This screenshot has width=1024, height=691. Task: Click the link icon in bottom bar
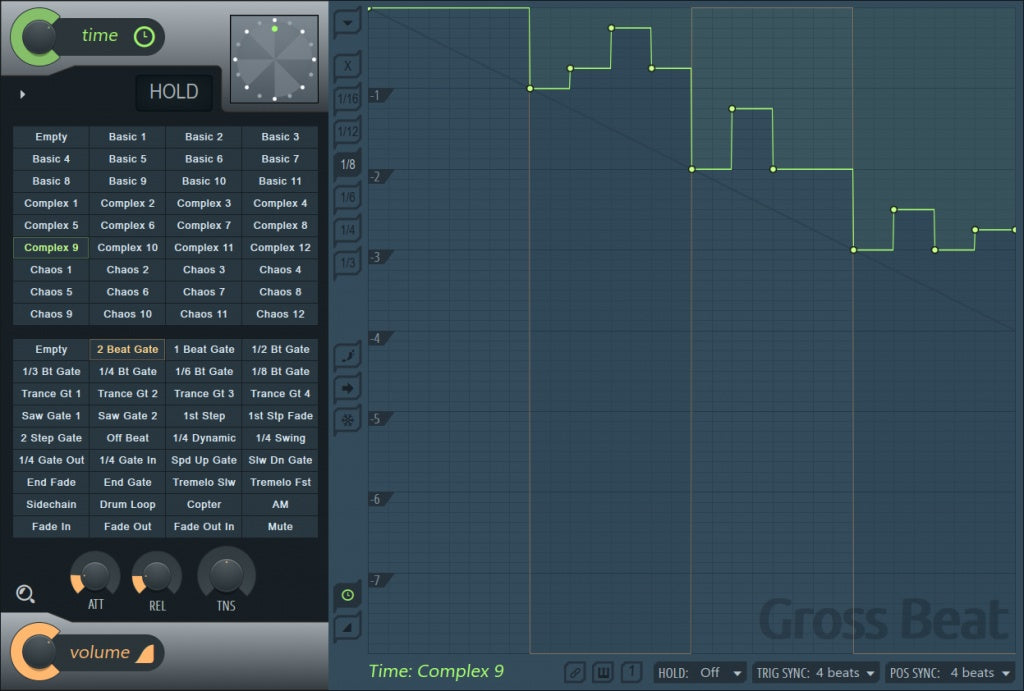coord(575,673)
